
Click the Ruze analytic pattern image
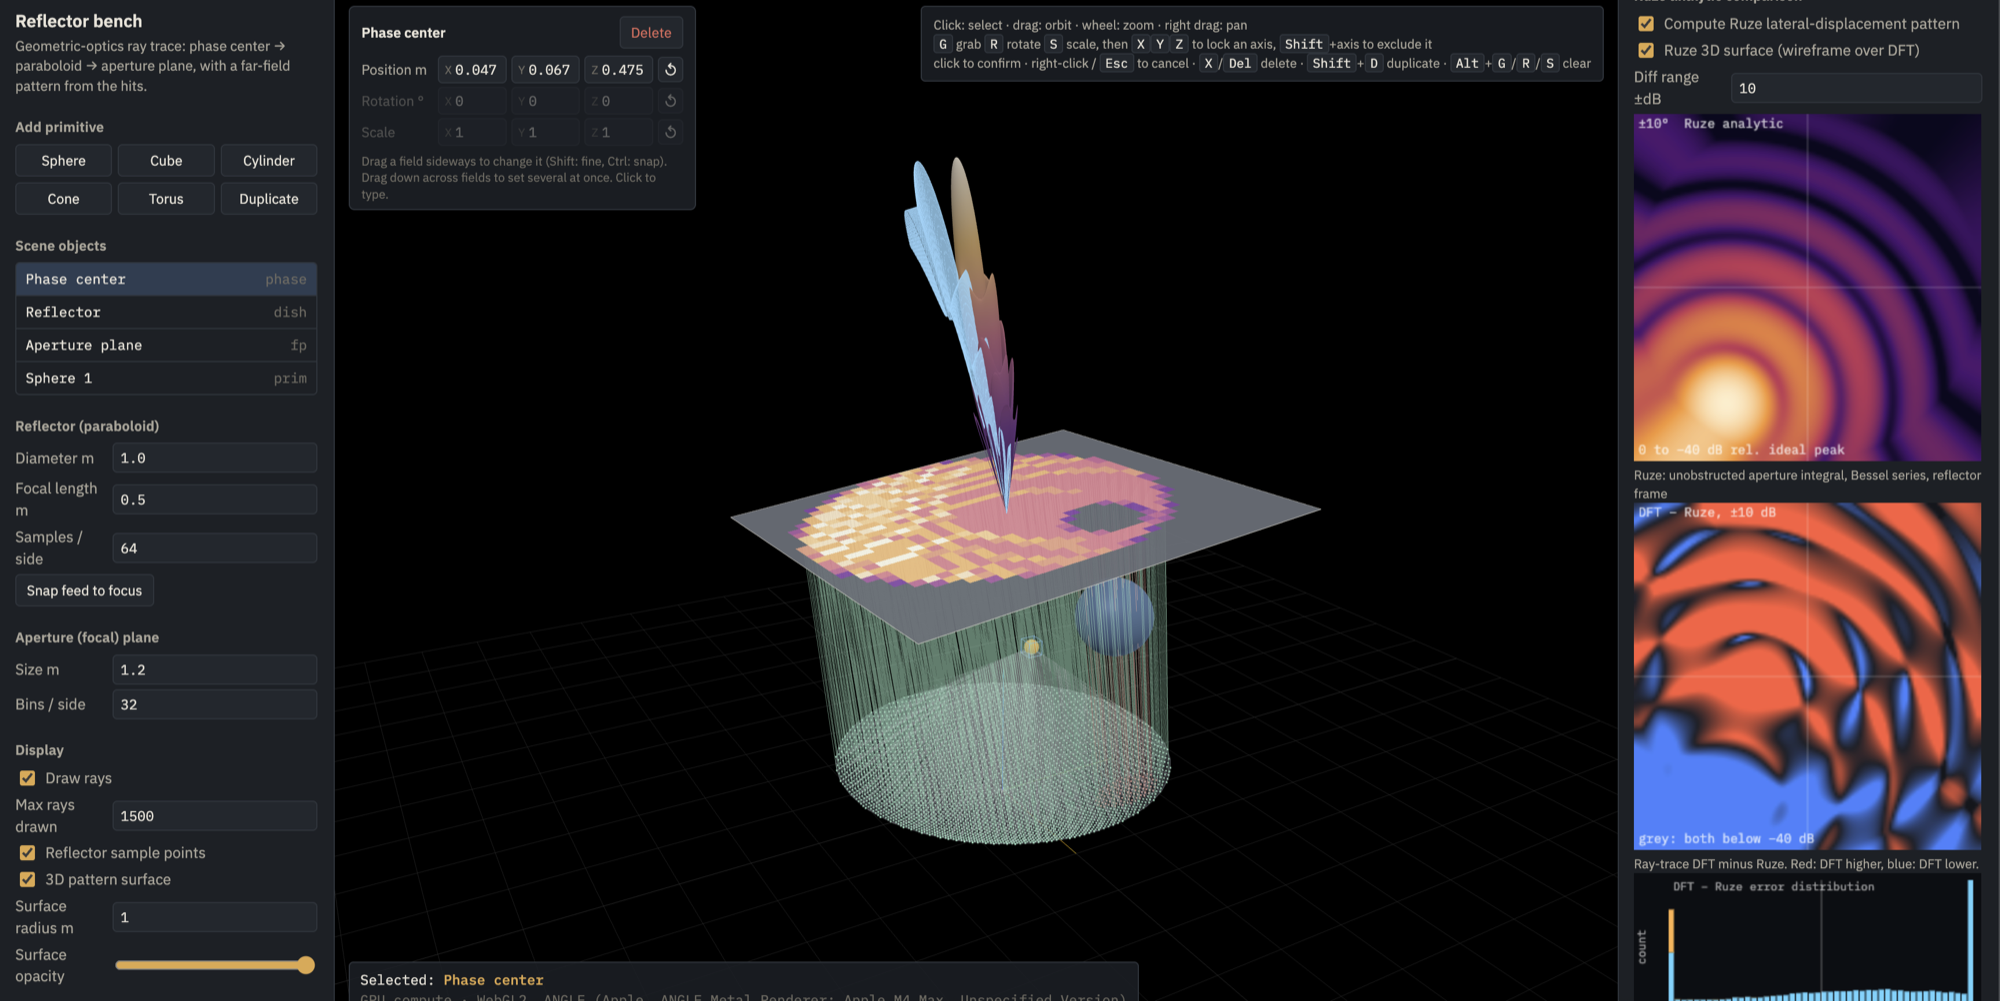coord(1807,287)
